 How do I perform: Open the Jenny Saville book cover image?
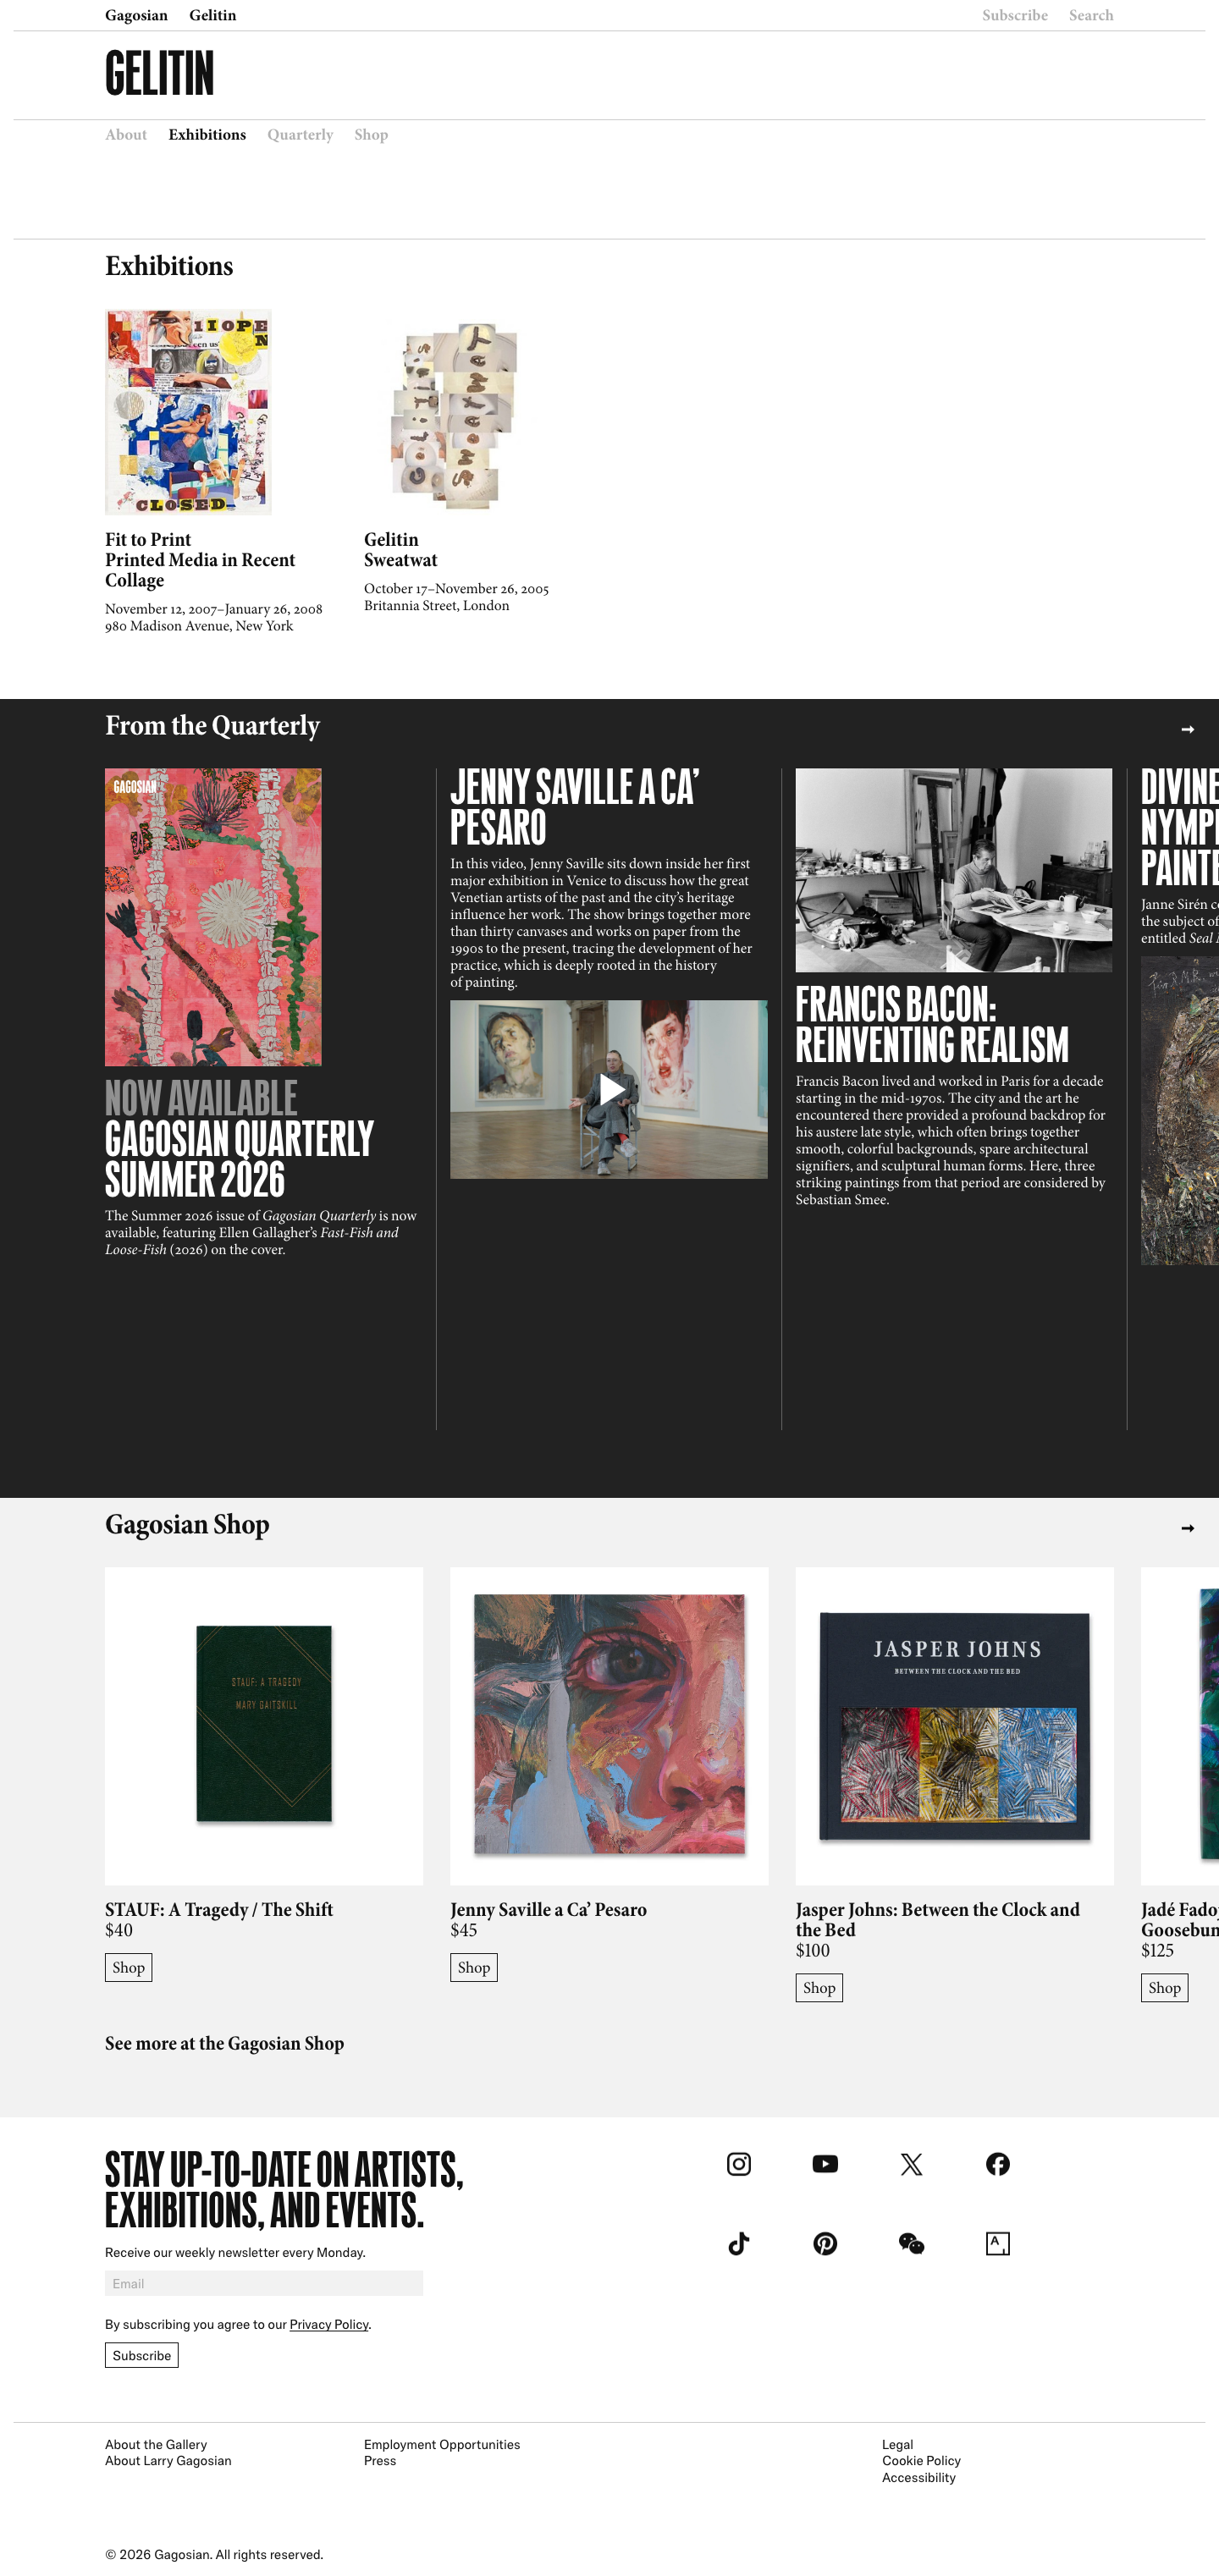tap(609, 1726)
